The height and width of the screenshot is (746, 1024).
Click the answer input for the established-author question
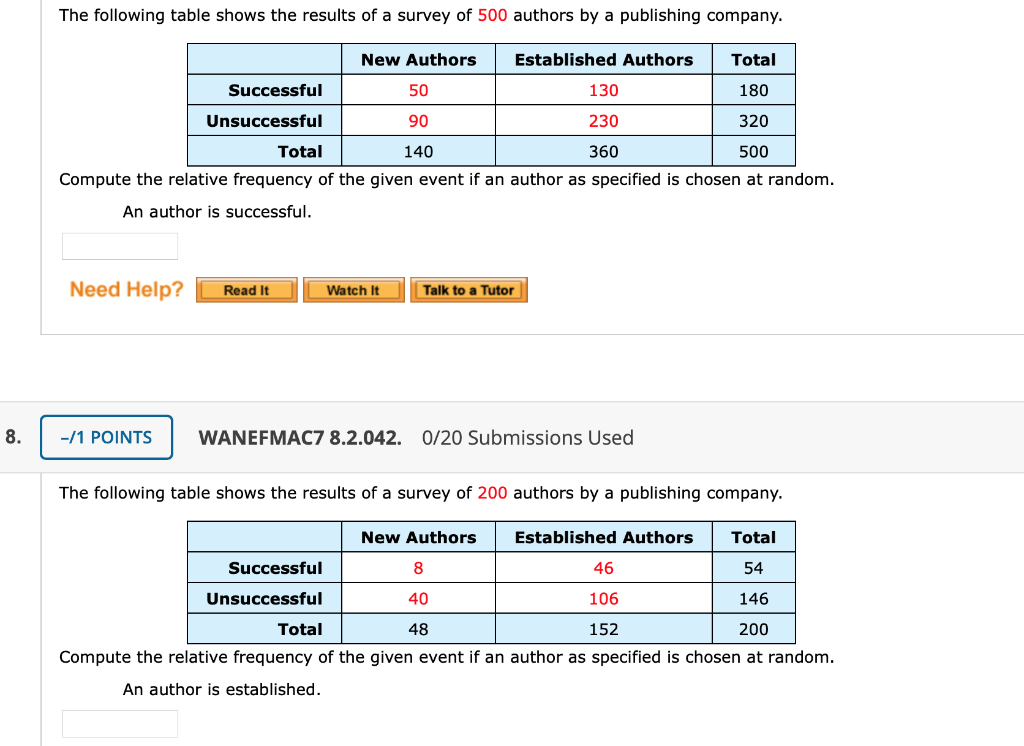(119, 723)
